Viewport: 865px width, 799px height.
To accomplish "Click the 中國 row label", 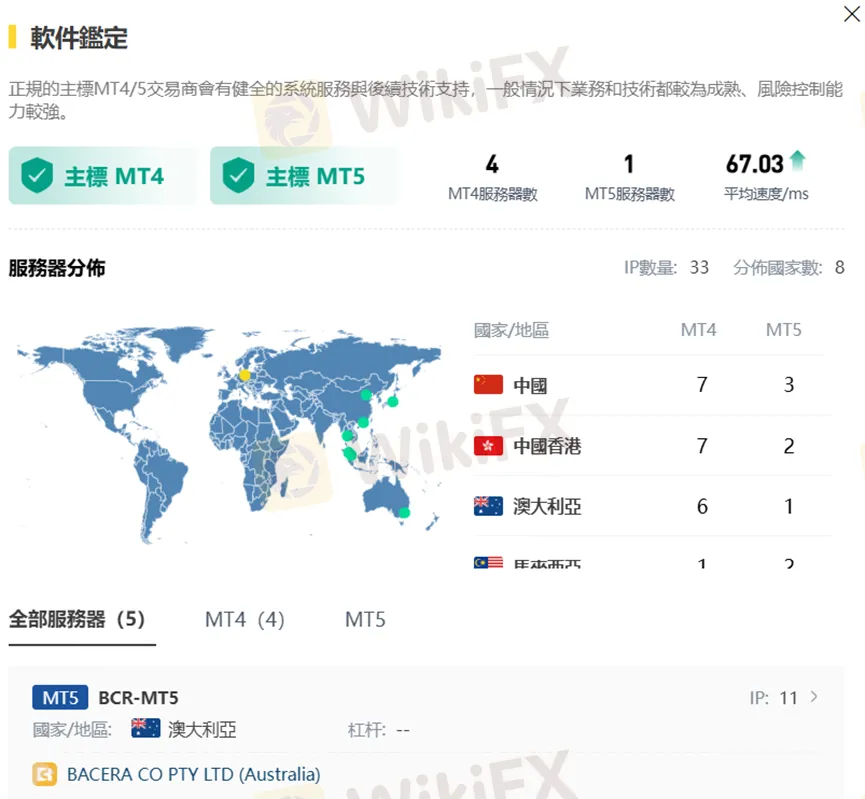I will (530, 385).
